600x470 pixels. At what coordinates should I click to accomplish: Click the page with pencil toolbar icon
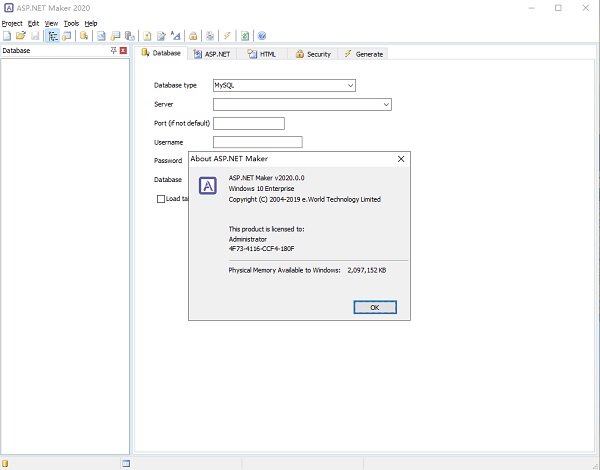pyautogui.click(x=161, y=36)
